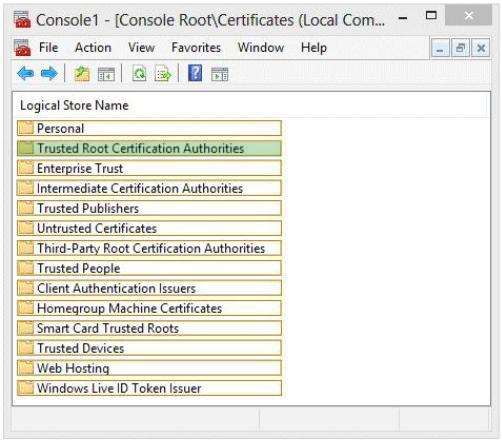Select Smart Card Trusted Roots folder
Image resolution: width=502 pixels, height=442 pixels.
[149, 328]
